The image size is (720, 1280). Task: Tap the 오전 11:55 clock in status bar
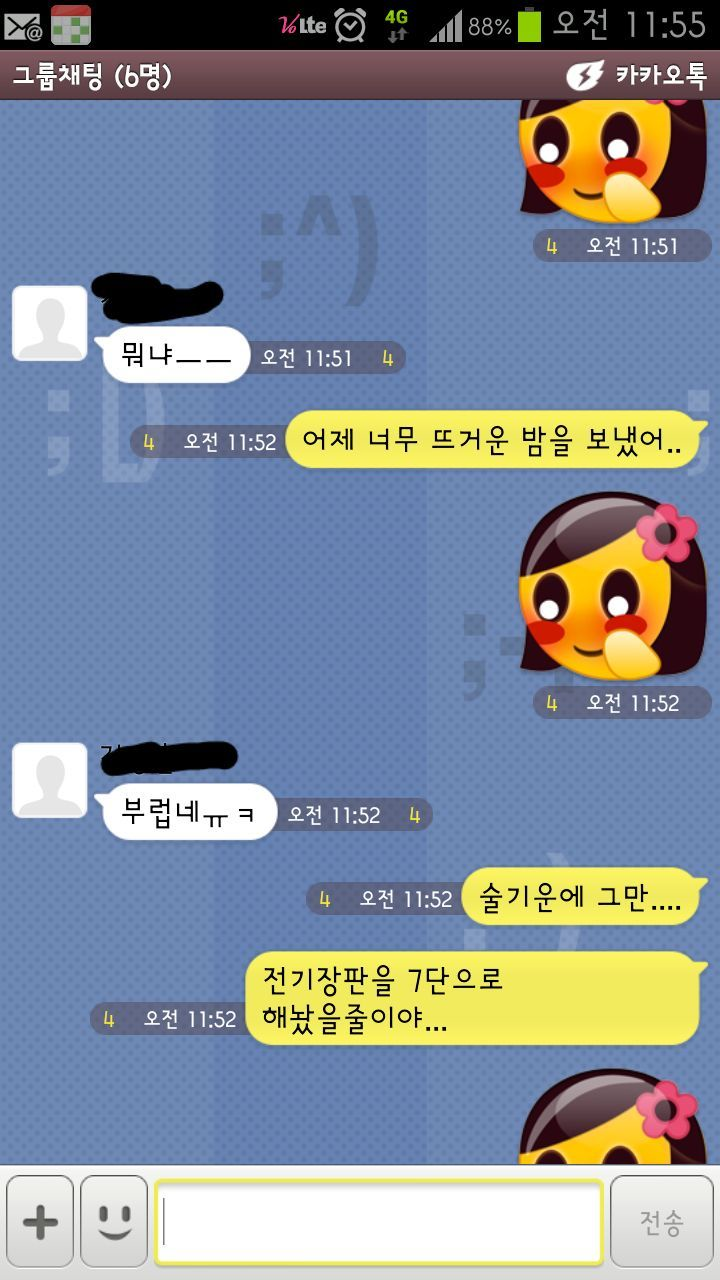[630, 25]
